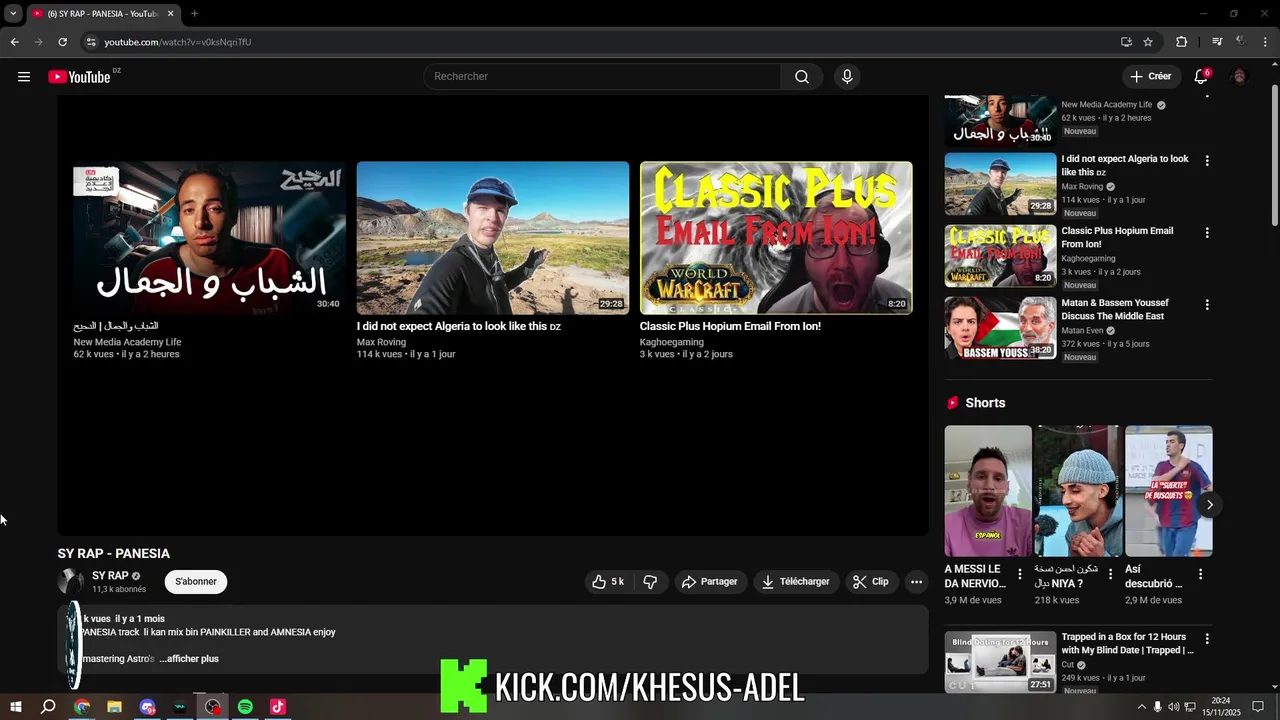Open Chrome tab search dropdown
Image resolution: width=1280 pixels, height=720 pixels.
pos(13,14)
